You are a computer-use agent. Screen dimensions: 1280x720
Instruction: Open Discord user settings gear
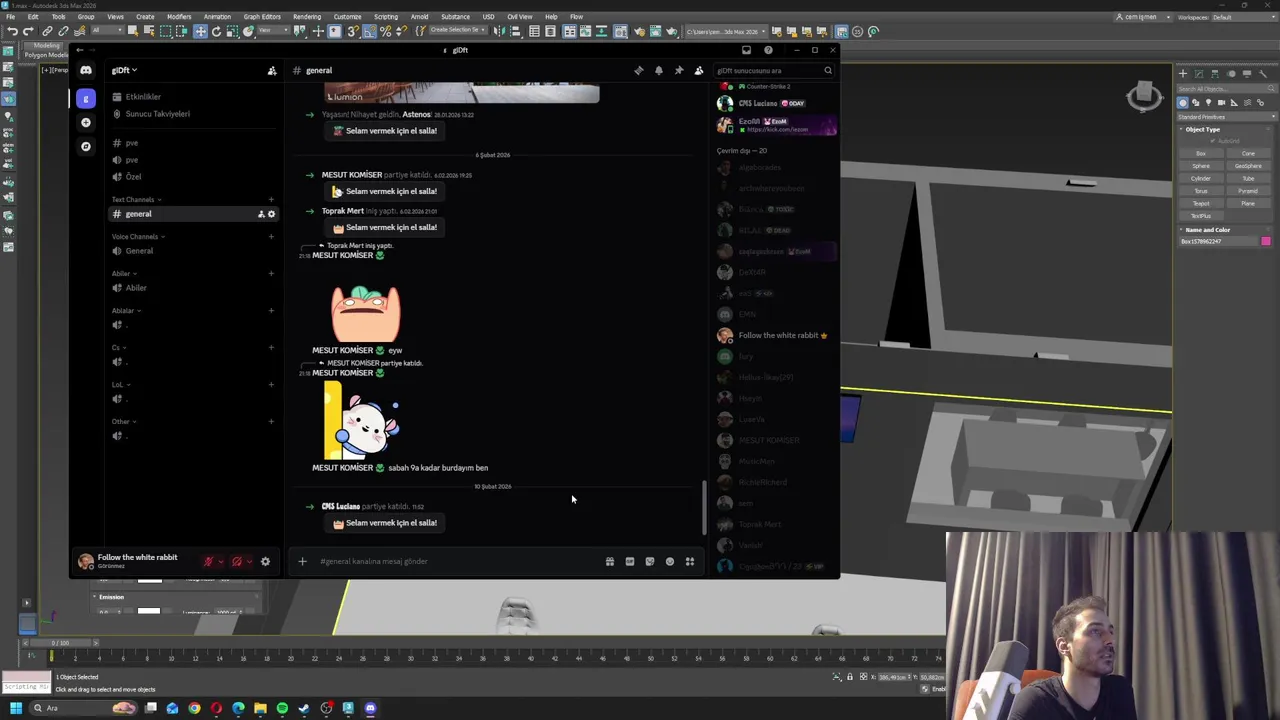click(x=265, y=561)
